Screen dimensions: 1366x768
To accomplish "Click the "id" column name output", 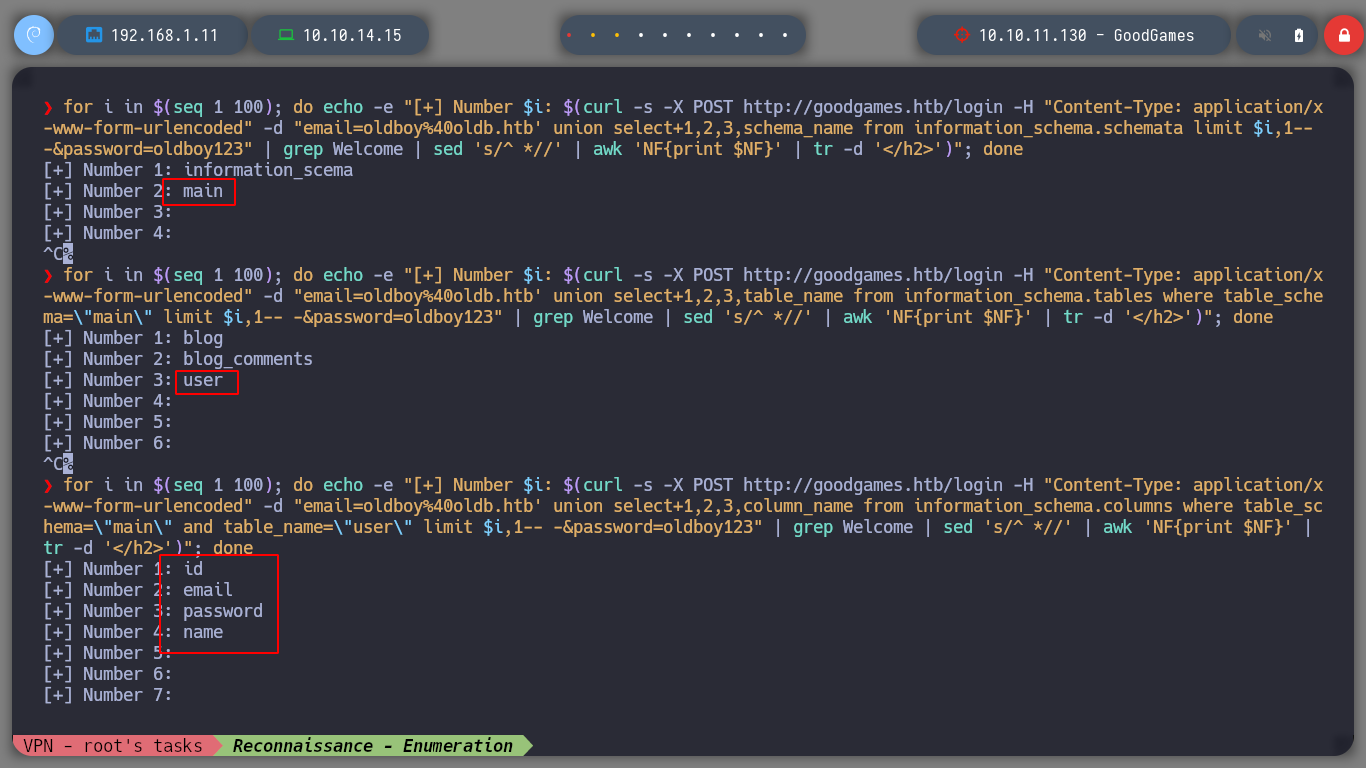I will (x=193, y=569).
